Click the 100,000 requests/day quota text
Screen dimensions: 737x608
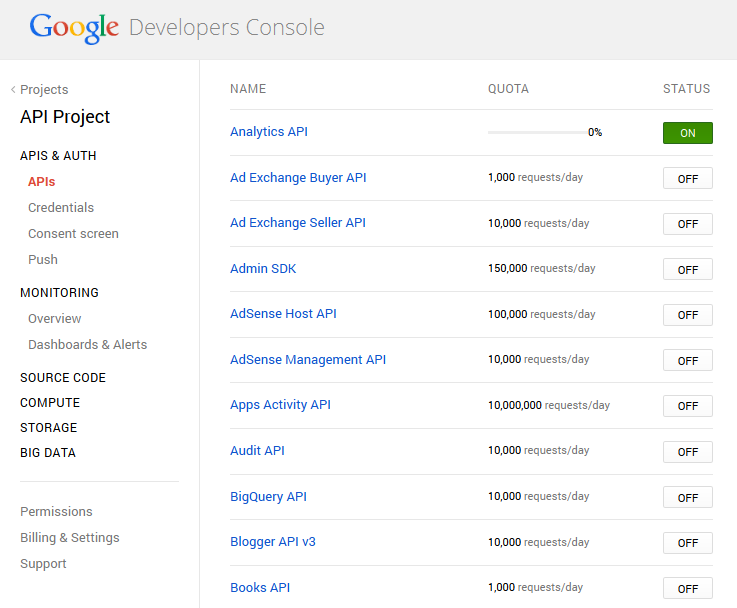[x=541, y=314]
